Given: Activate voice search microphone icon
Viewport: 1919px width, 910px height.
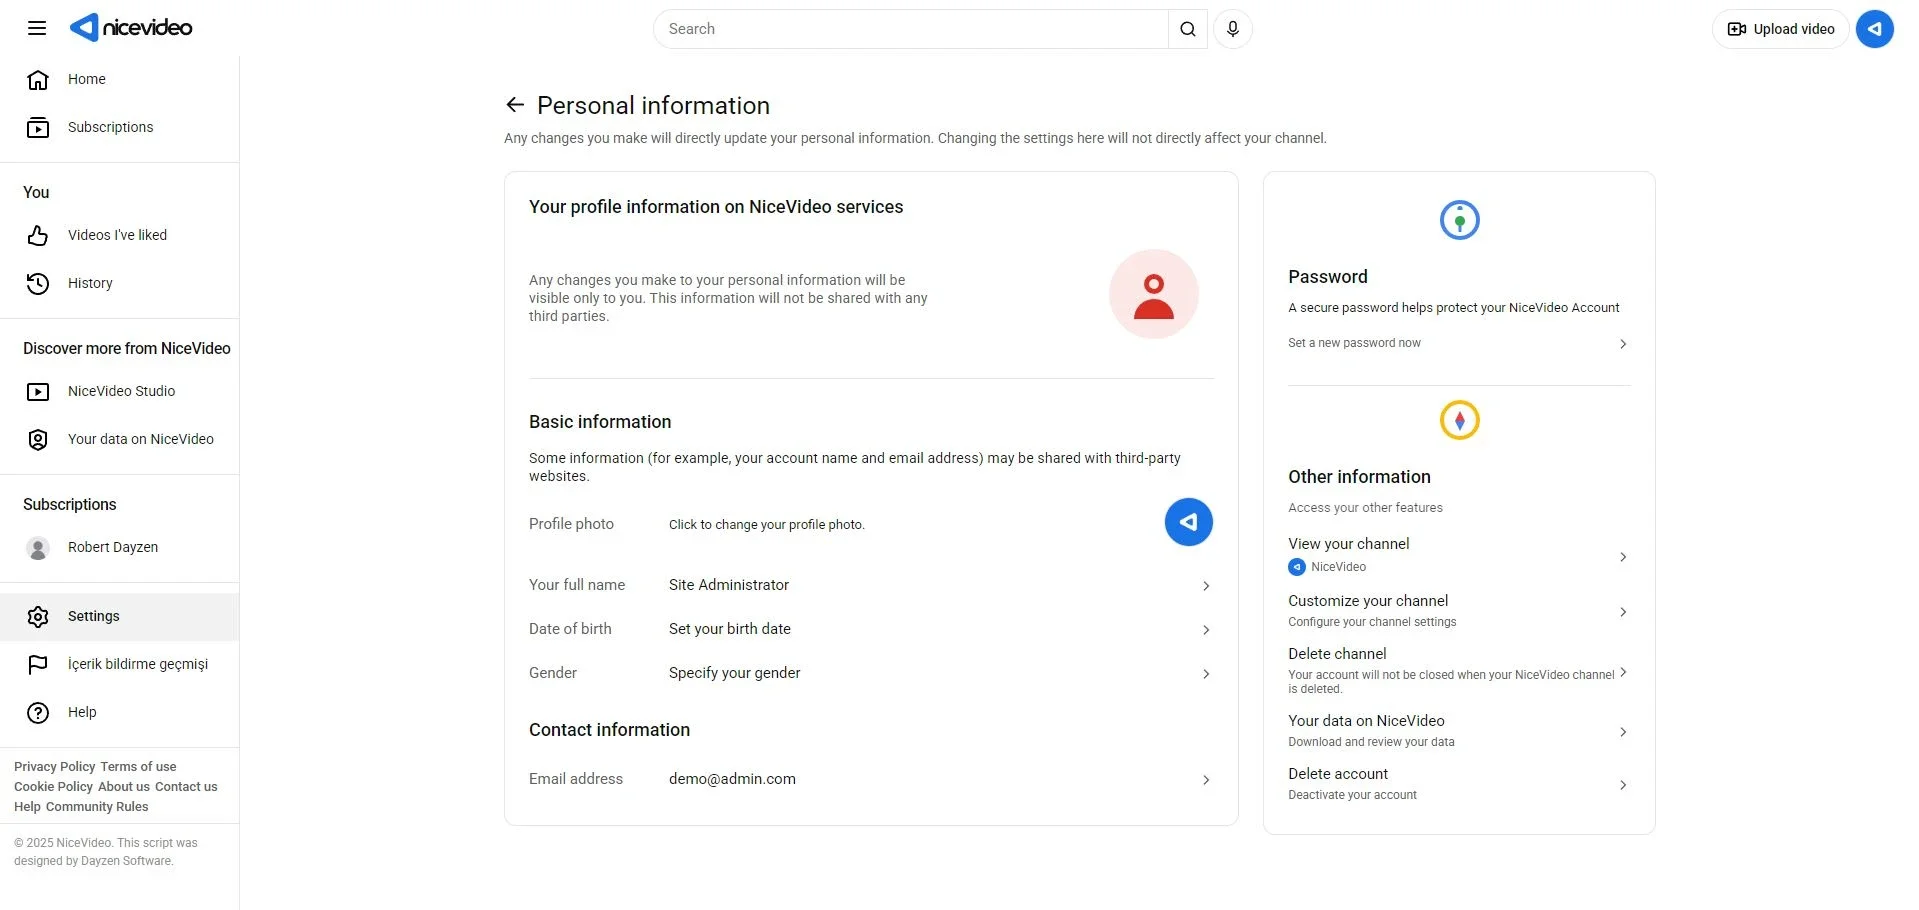Looking at the screenshot, I should (1232, 29).
